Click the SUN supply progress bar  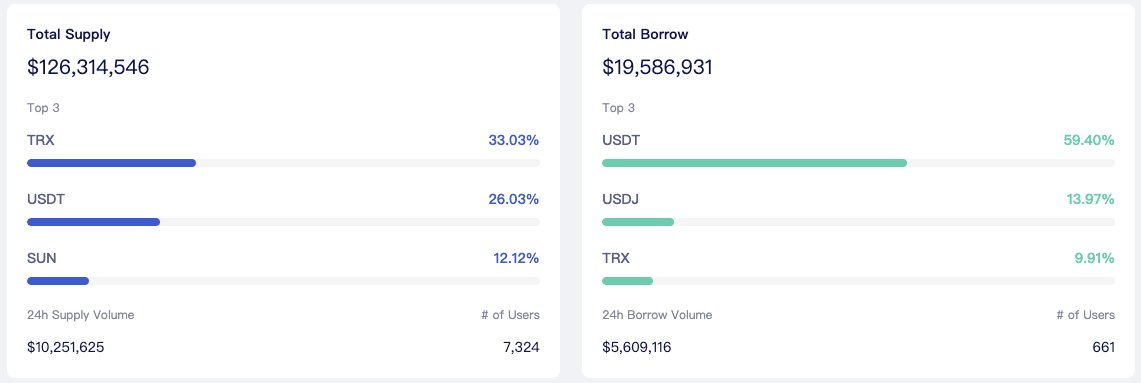click(283, 281)
